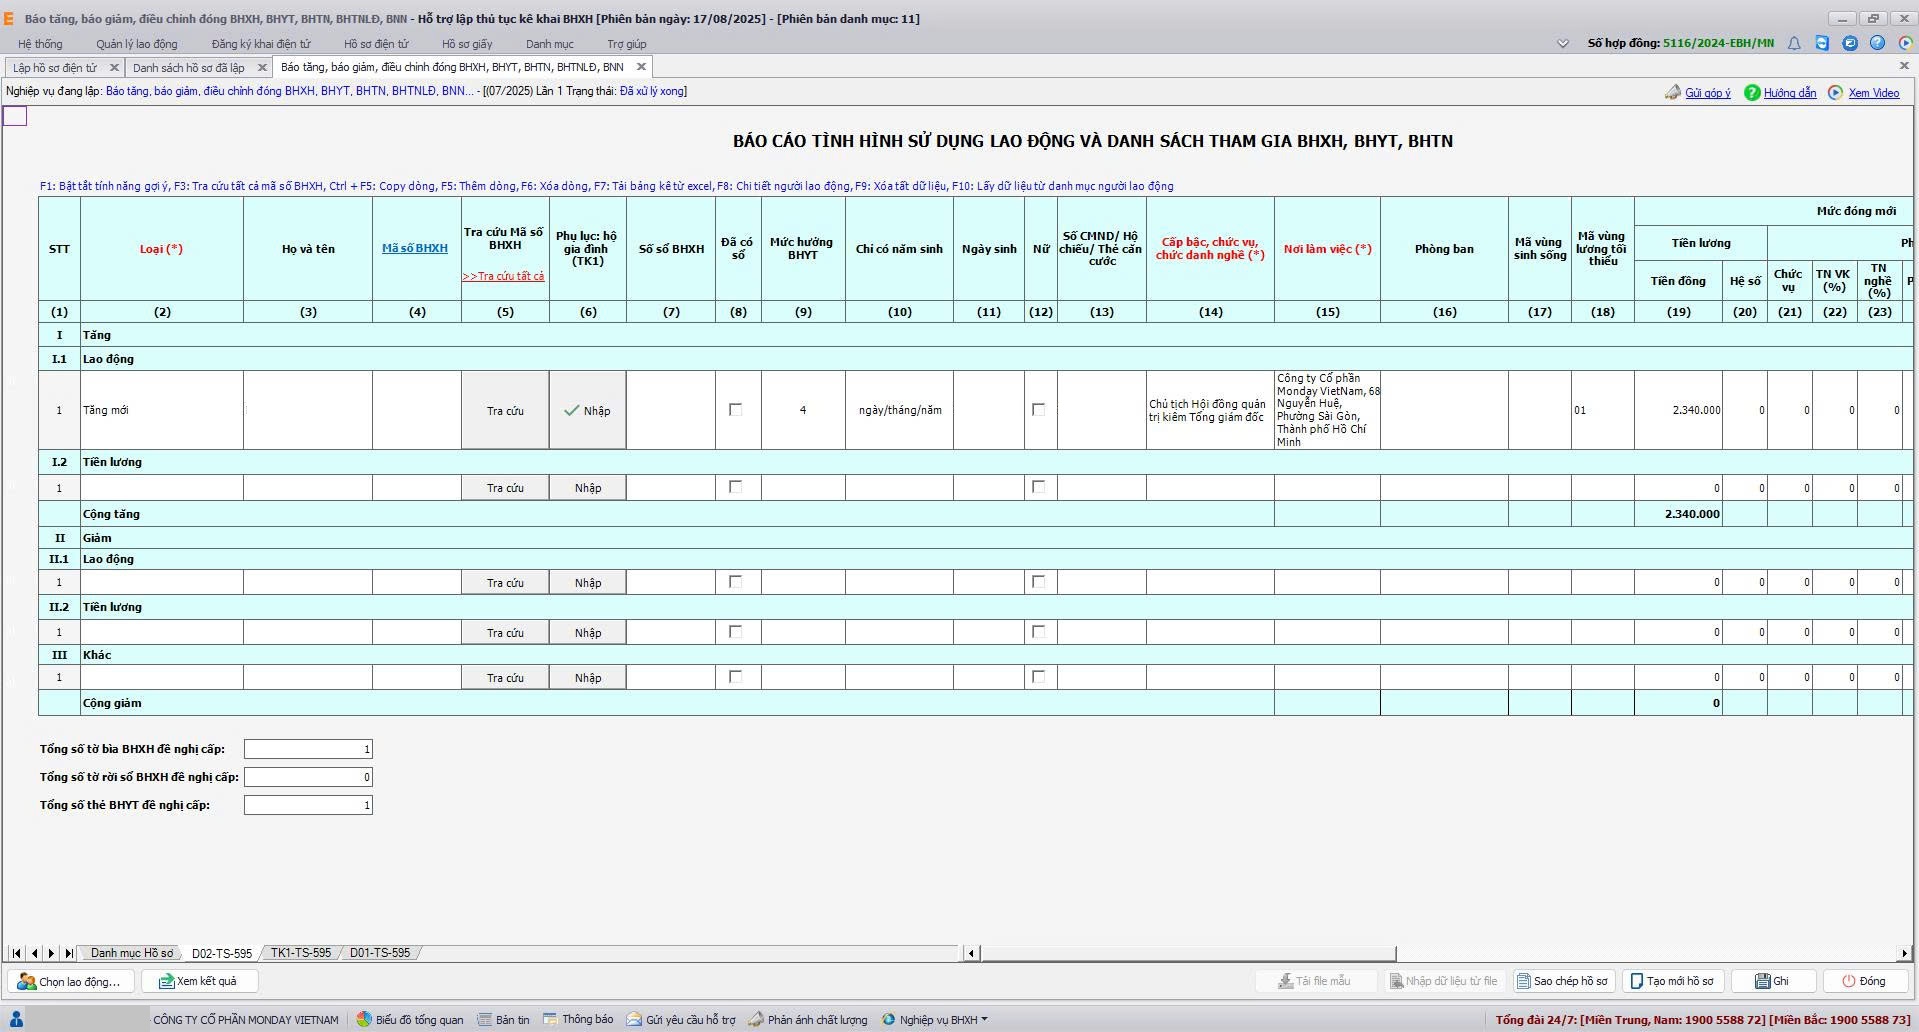The height and width of the screenshot is (1032, 1919).
Task: Click Ghi save button
Action: coord(1772,981)
